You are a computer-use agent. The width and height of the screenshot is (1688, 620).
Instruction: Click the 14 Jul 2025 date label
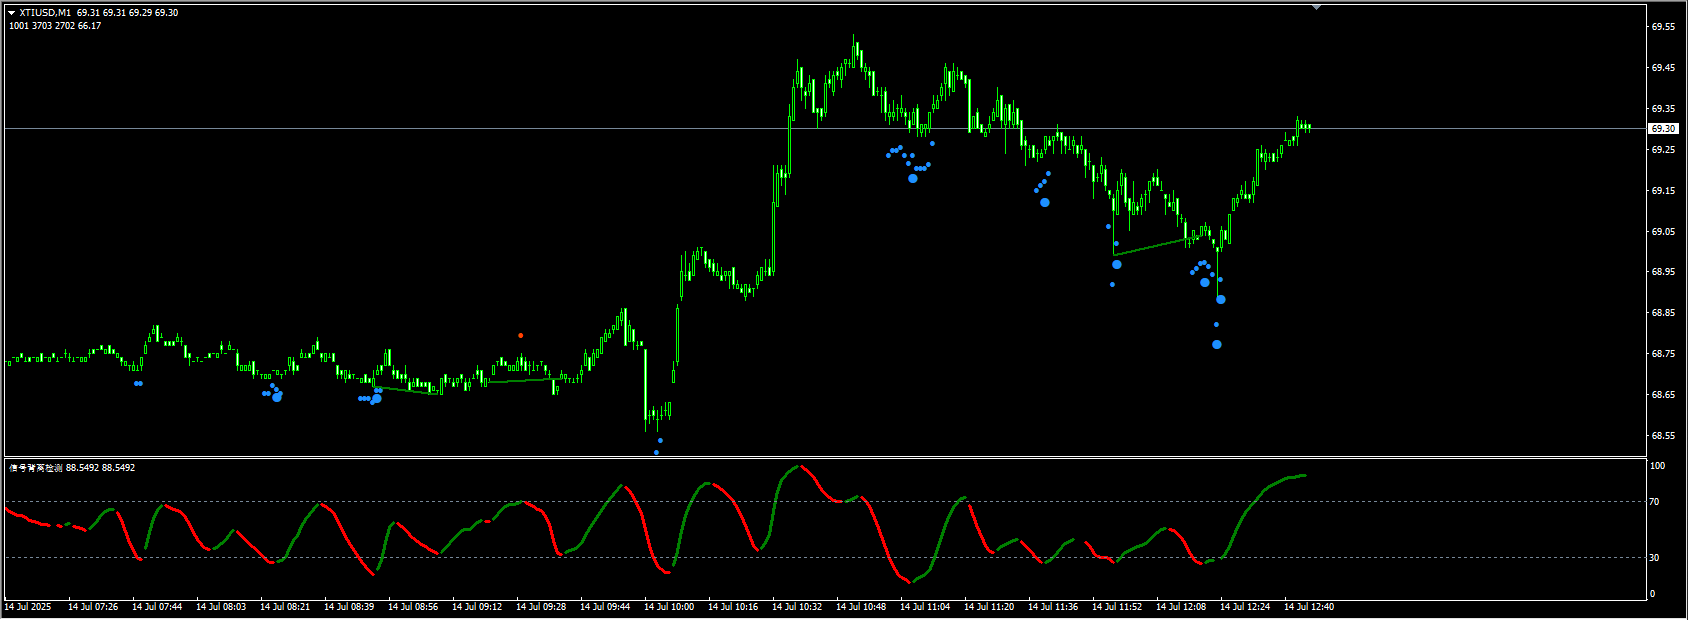(x=28, y=607)
